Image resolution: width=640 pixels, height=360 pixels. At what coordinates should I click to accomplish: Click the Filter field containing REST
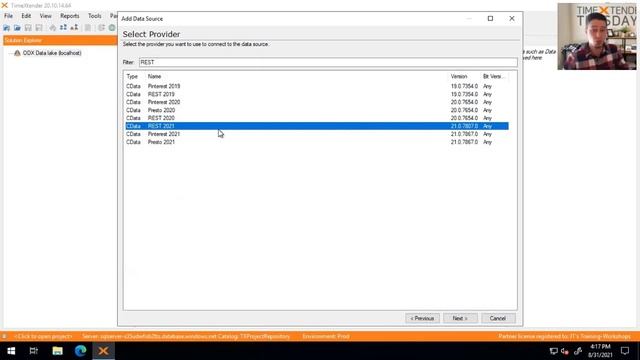coord(328,62)
